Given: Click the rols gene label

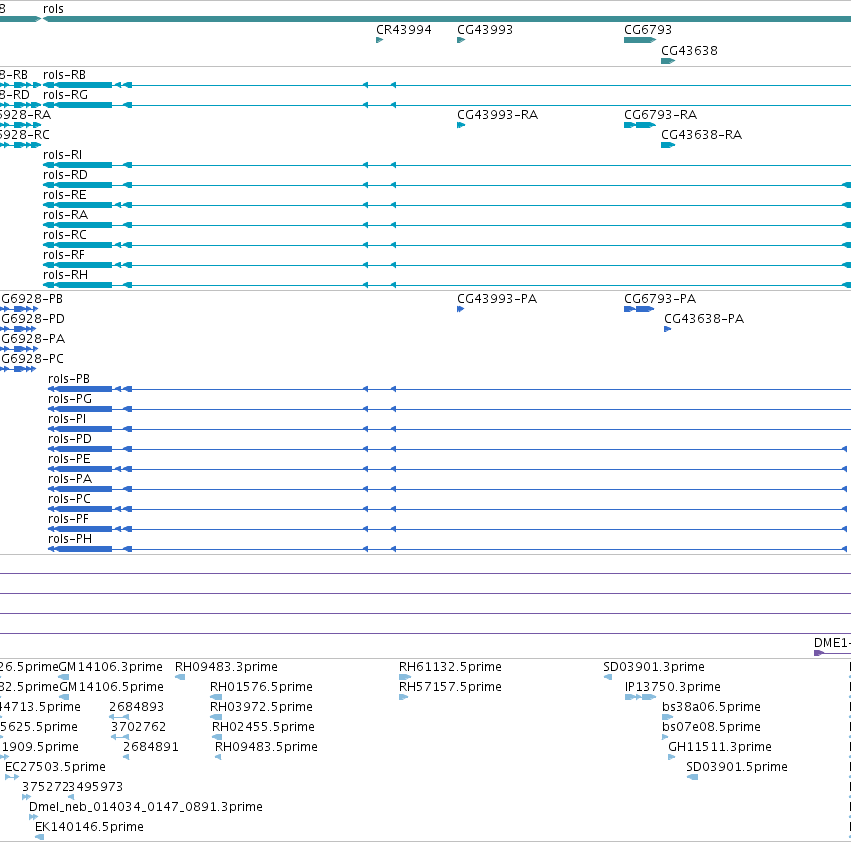Looking at the screenshot, I should click(x=53, y=9).
